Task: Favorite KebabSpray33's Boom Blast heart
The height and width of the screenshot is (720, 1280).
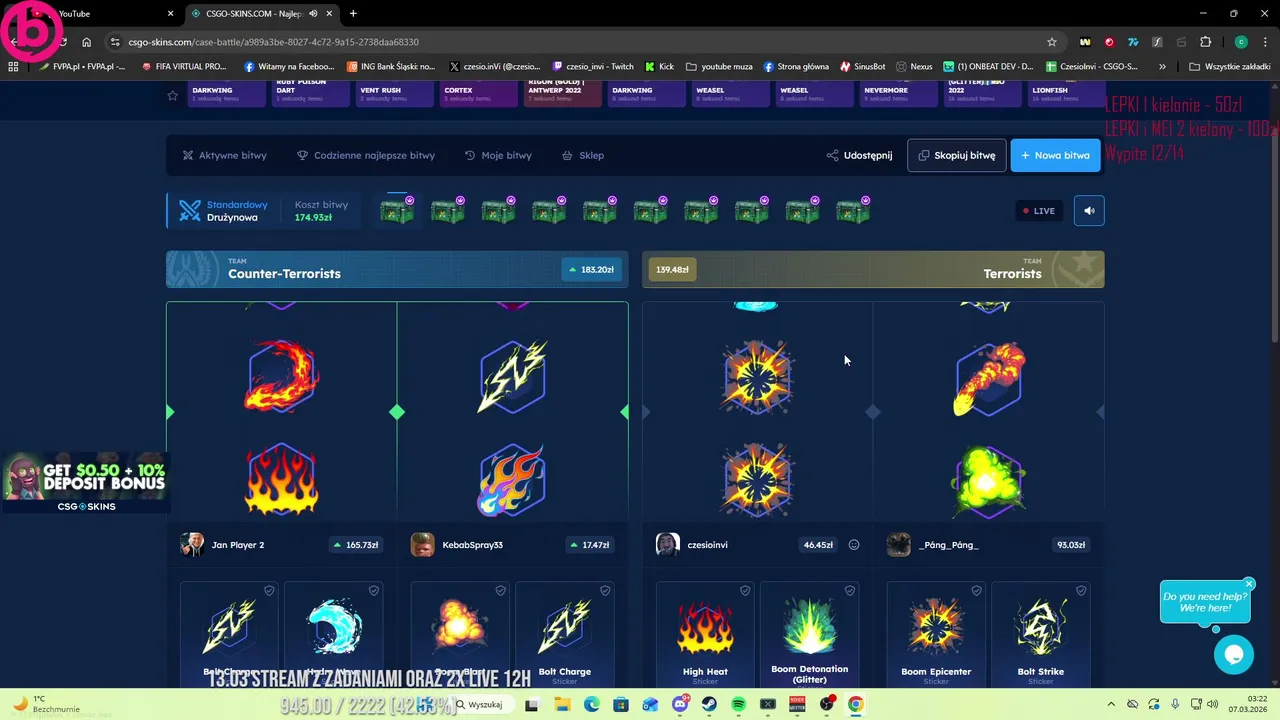Action: click(x=500, y=591)
